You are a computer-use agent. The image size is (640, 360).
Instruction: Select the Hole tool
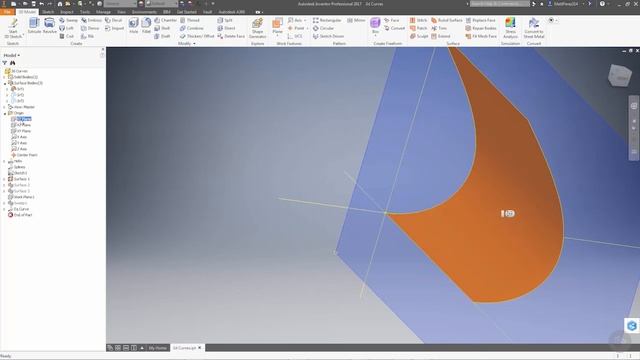[x=133, y=26]
